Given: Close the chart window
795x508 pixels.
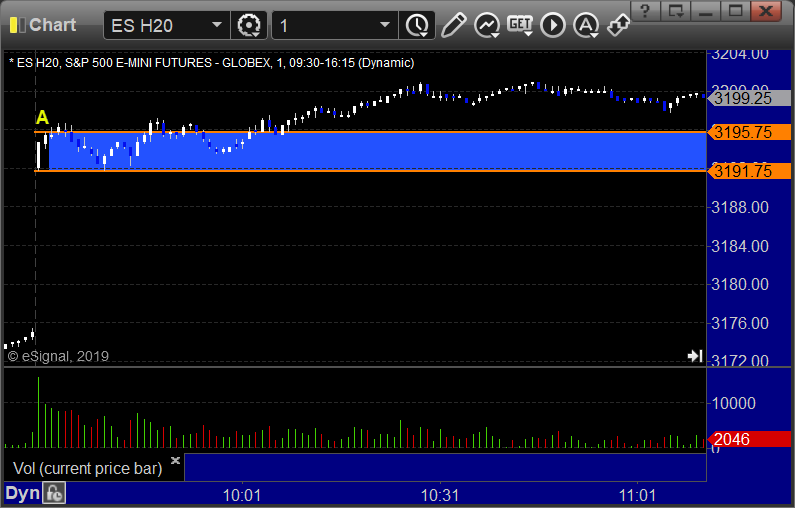Looking at the screenshot, I should [766, 11].
